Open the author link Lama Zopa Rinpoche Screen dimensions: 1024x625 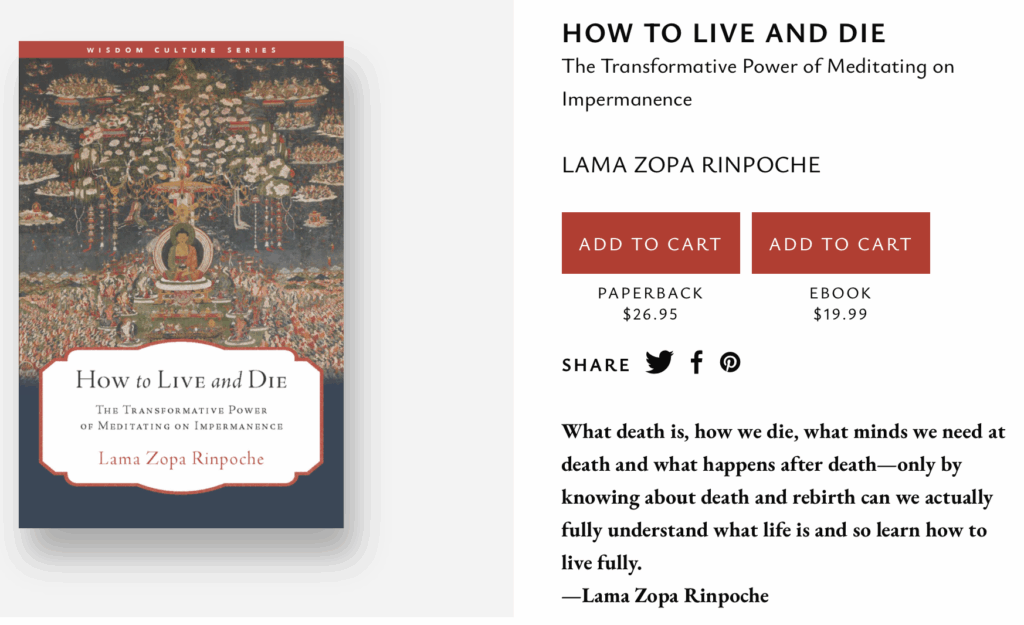pos(691,165)
